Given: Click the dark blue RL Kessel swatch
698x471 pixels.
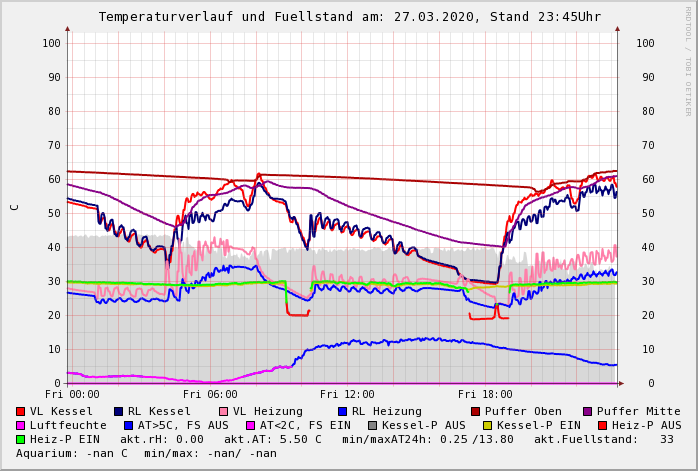Looking at the screenshot, I should click(x=119, y=411).
